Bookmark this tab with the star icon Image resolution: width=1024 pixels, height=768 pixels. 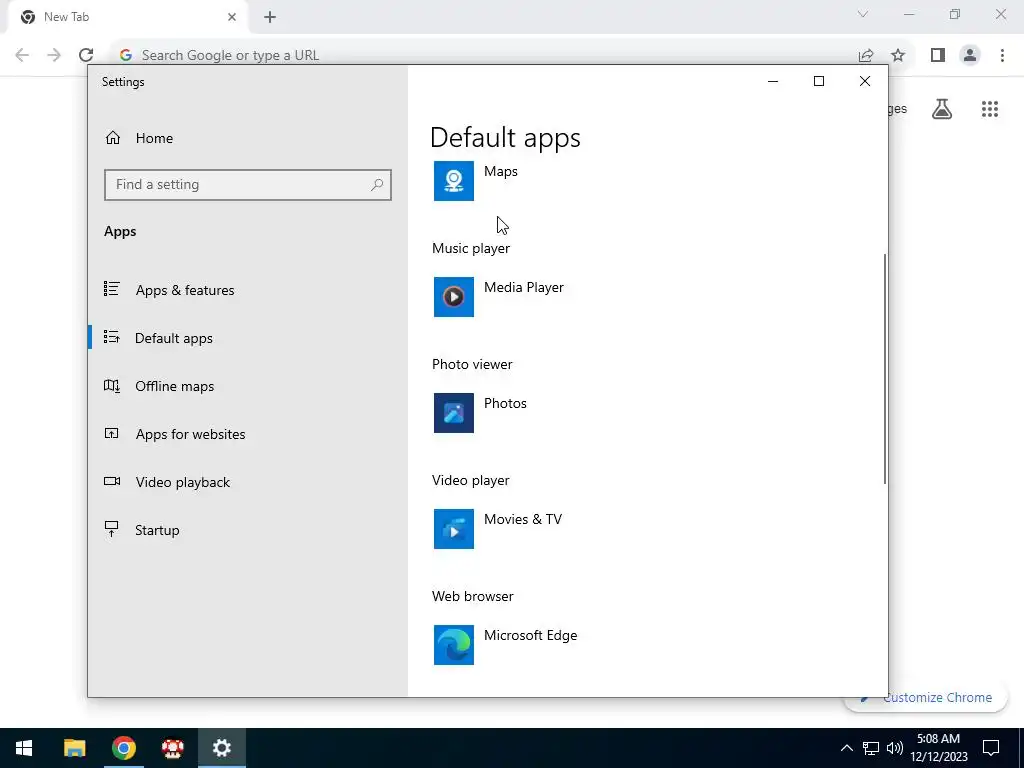coord(898,56)
